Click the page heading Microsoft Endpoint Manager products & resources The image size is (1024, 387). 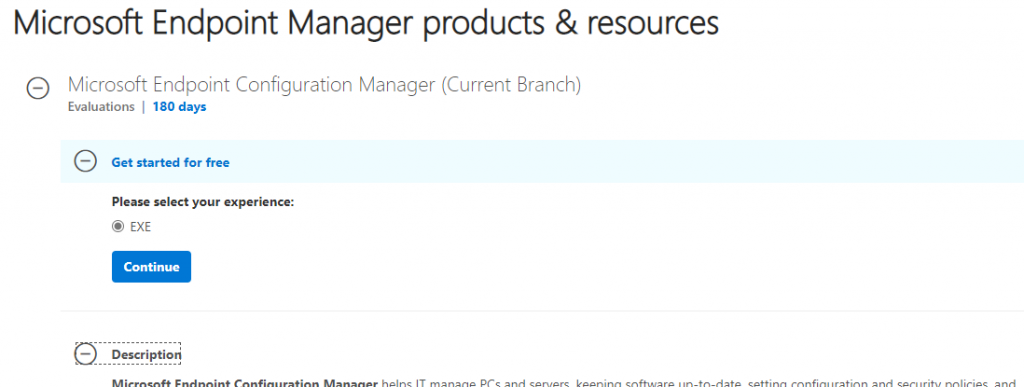tap(366, 23)
